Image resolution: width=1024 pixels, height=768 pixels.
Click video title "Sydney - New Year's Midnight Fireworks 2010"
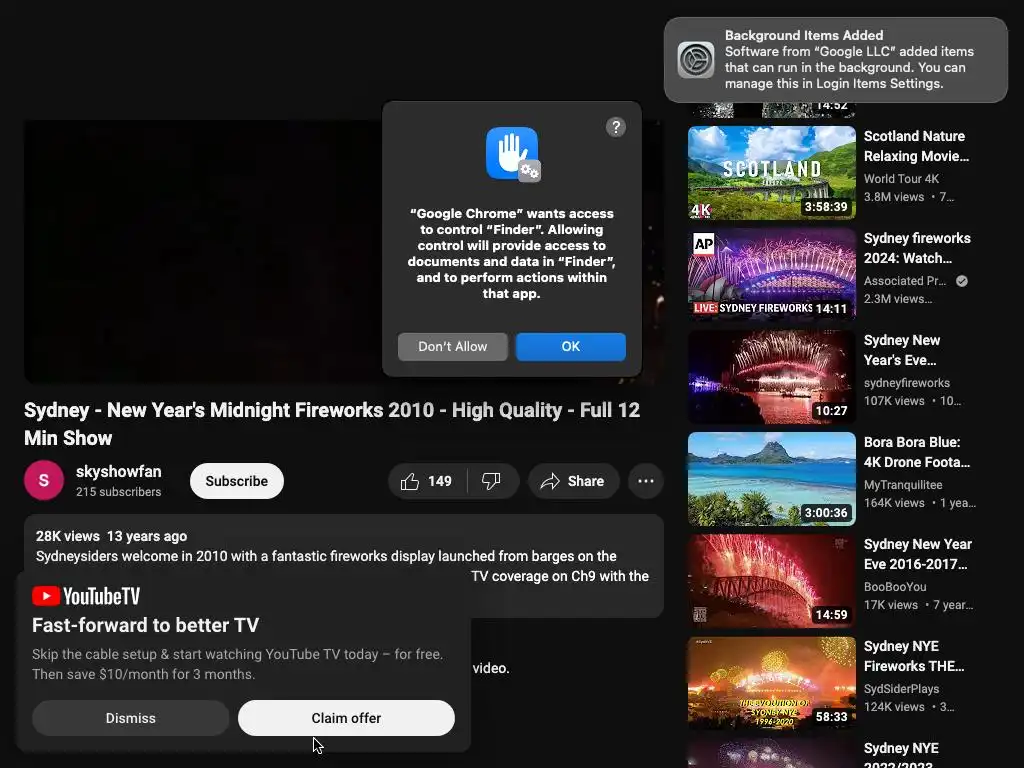332,424
